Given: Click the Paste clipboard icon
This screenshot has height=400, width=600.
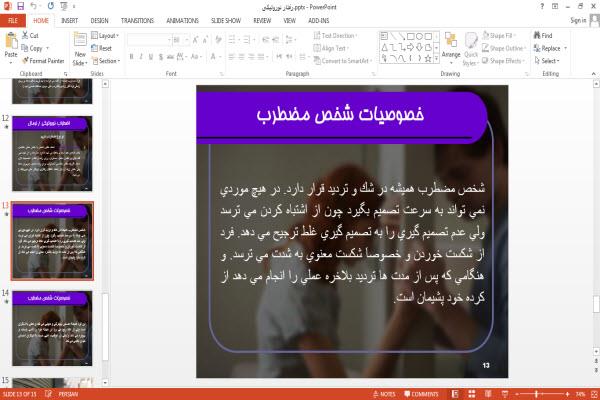Looking at the screenshot, I should click(x=11, y=41).
